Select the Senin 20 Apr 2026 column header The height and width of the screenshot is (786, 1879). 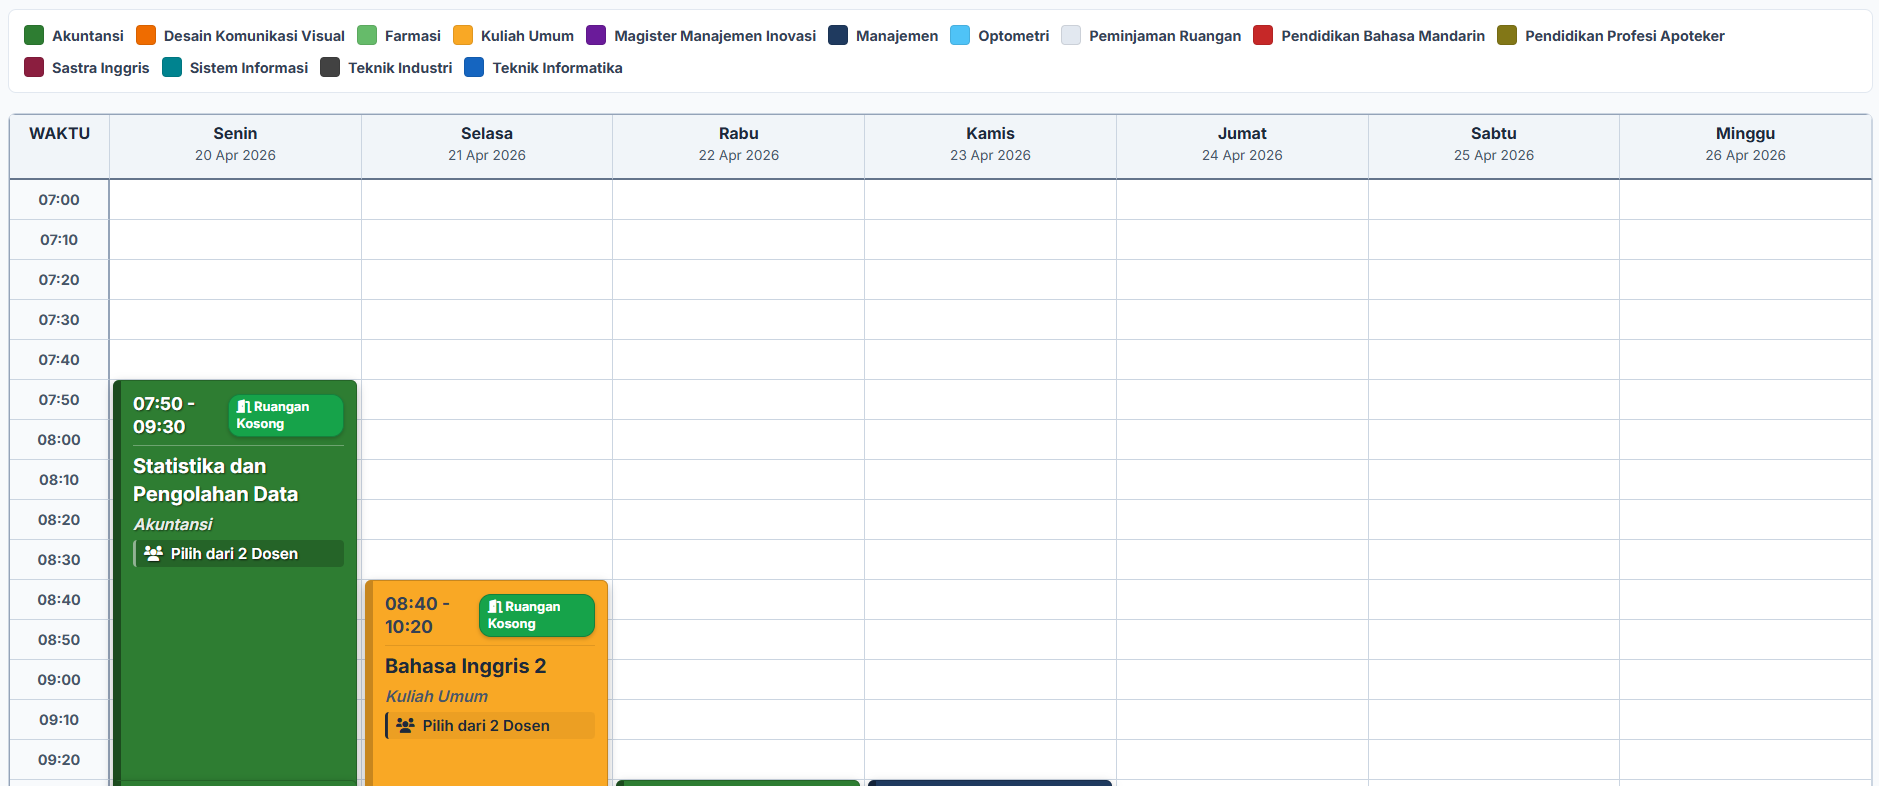(235, 144)
